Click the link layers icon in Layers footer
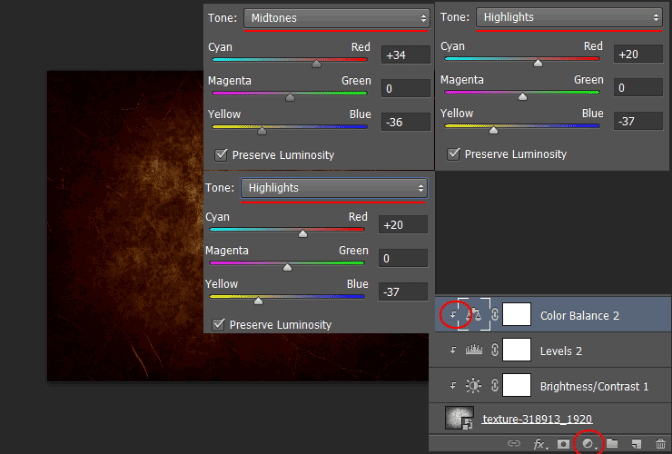Viewport: 672px width, 454px height. click(514, 443)
